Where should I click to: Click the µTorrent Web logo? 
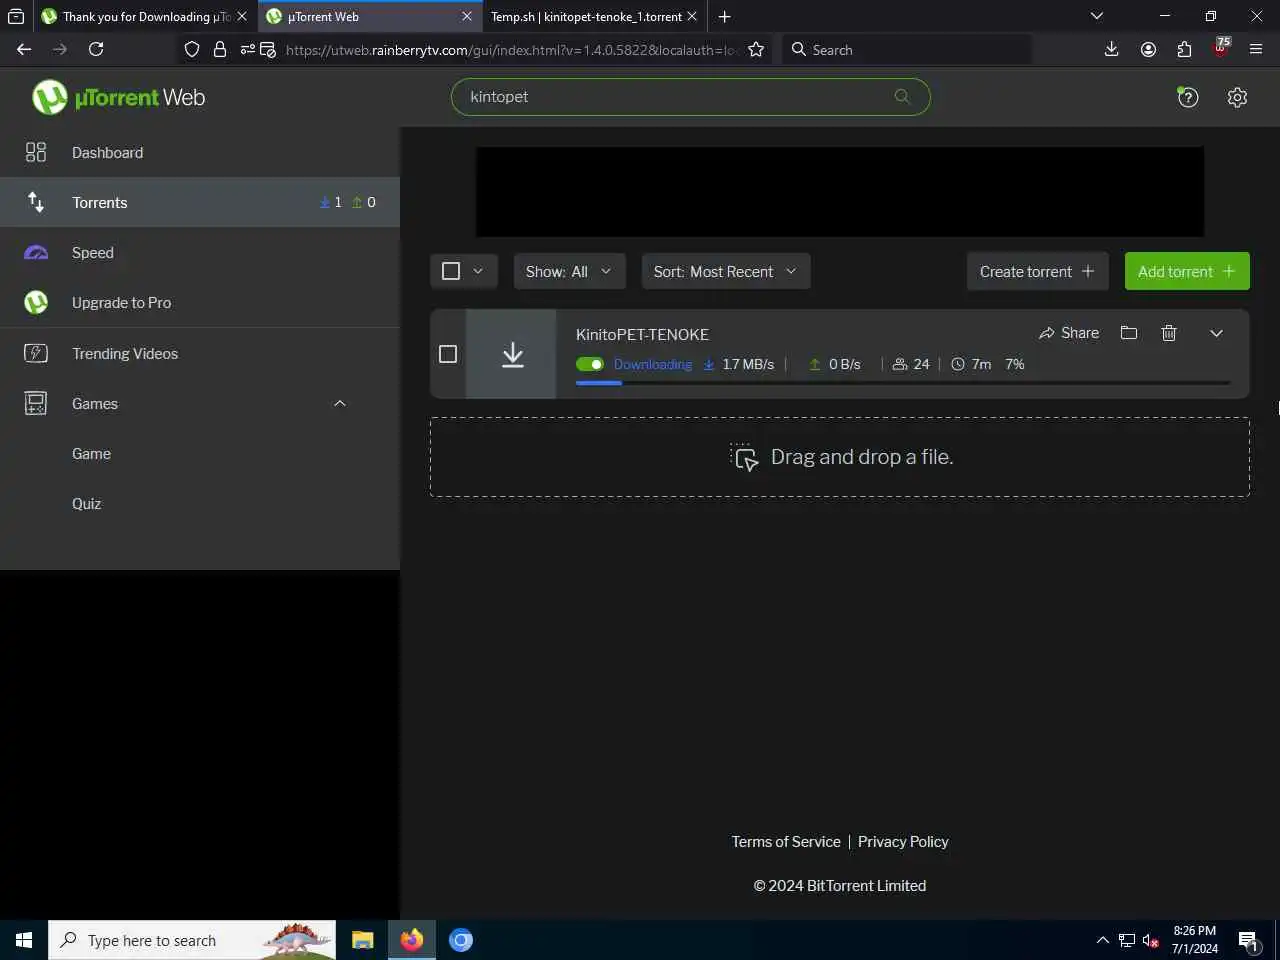point(118,97)
